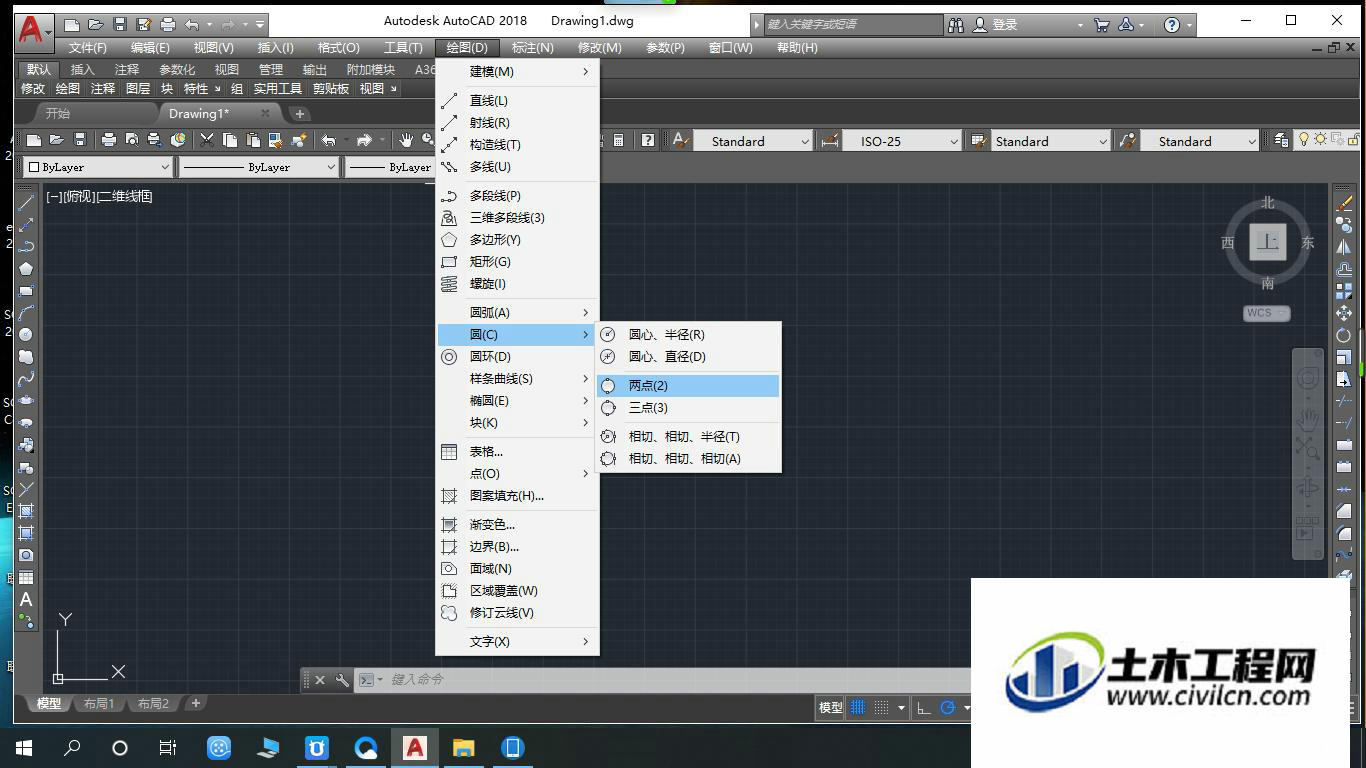Select the Region tool in left draw toolbar
The height and width of the screenshot is (768, 1366).
pyautogui.click(x=26, y=555)
